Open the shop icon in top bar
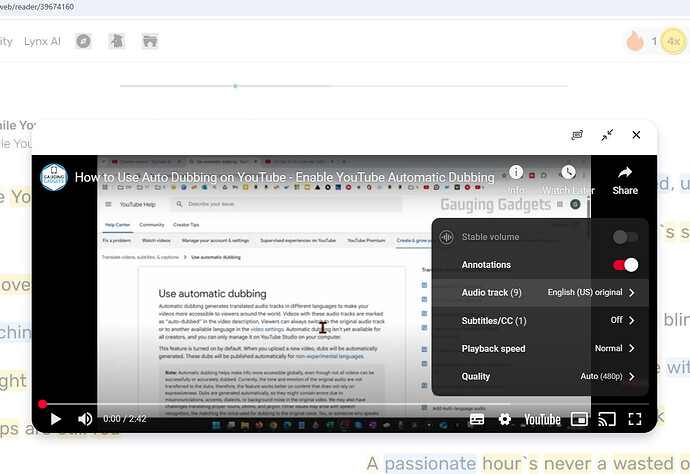 pyautogui.click(x=150, y=41)
